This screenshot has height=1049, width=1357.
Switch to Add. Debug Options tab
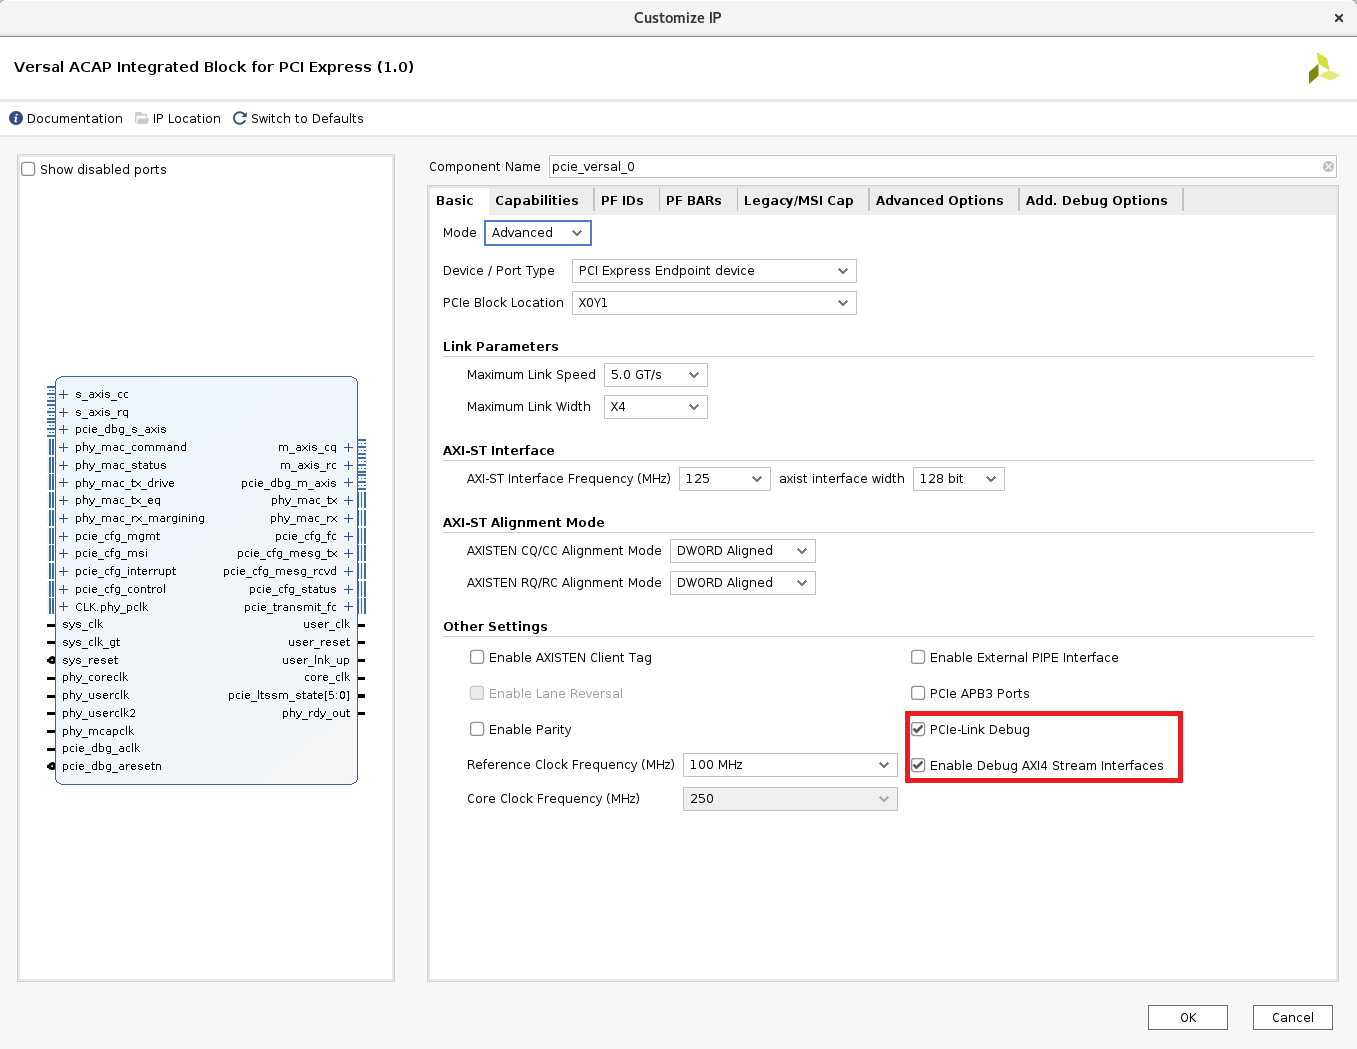point(1097,200)
